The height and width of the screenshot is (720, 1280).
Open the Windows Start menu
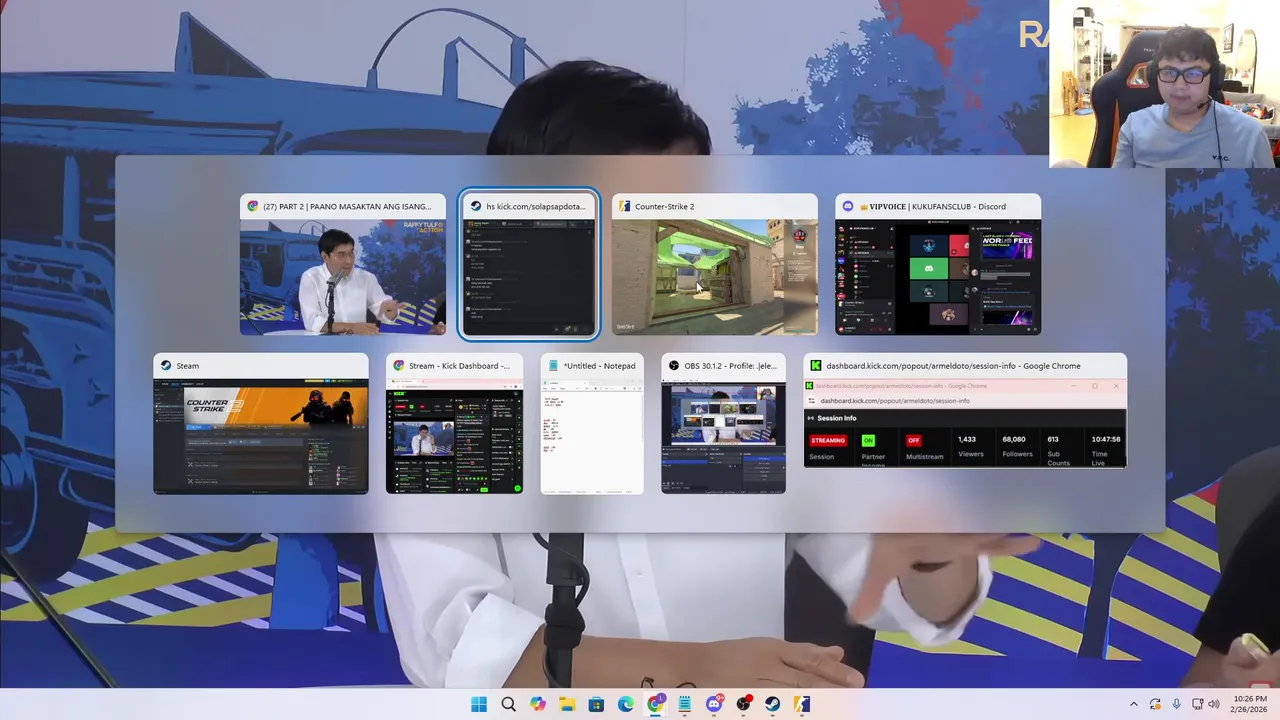tap(479, 704)
